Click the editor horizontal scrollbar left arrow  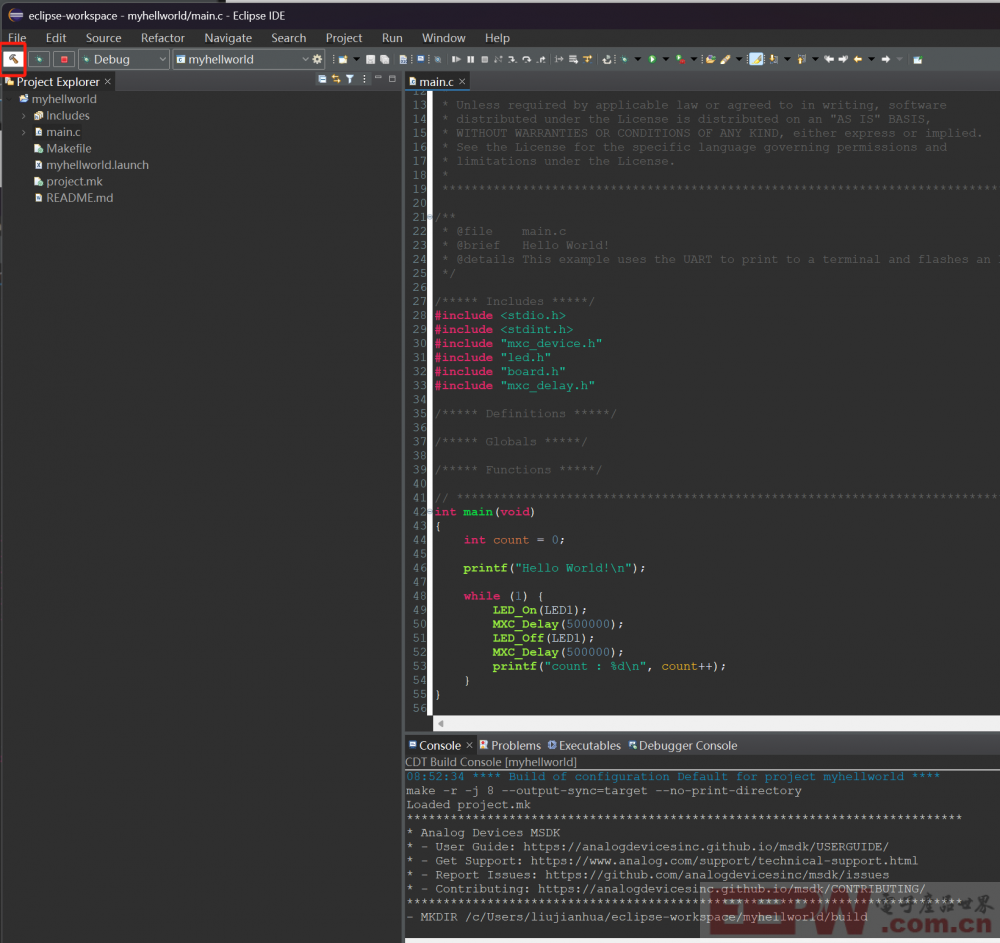pos(440,724)
